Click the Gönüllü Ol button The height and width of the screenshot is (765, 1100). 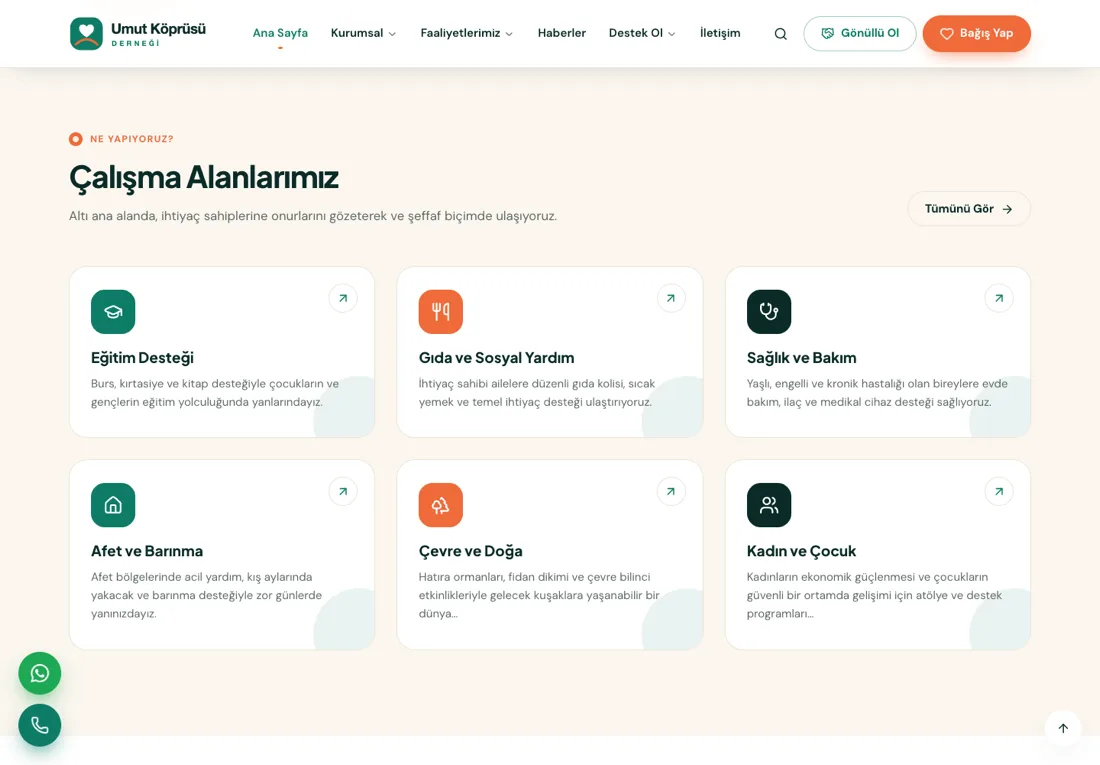coord(860,34)
